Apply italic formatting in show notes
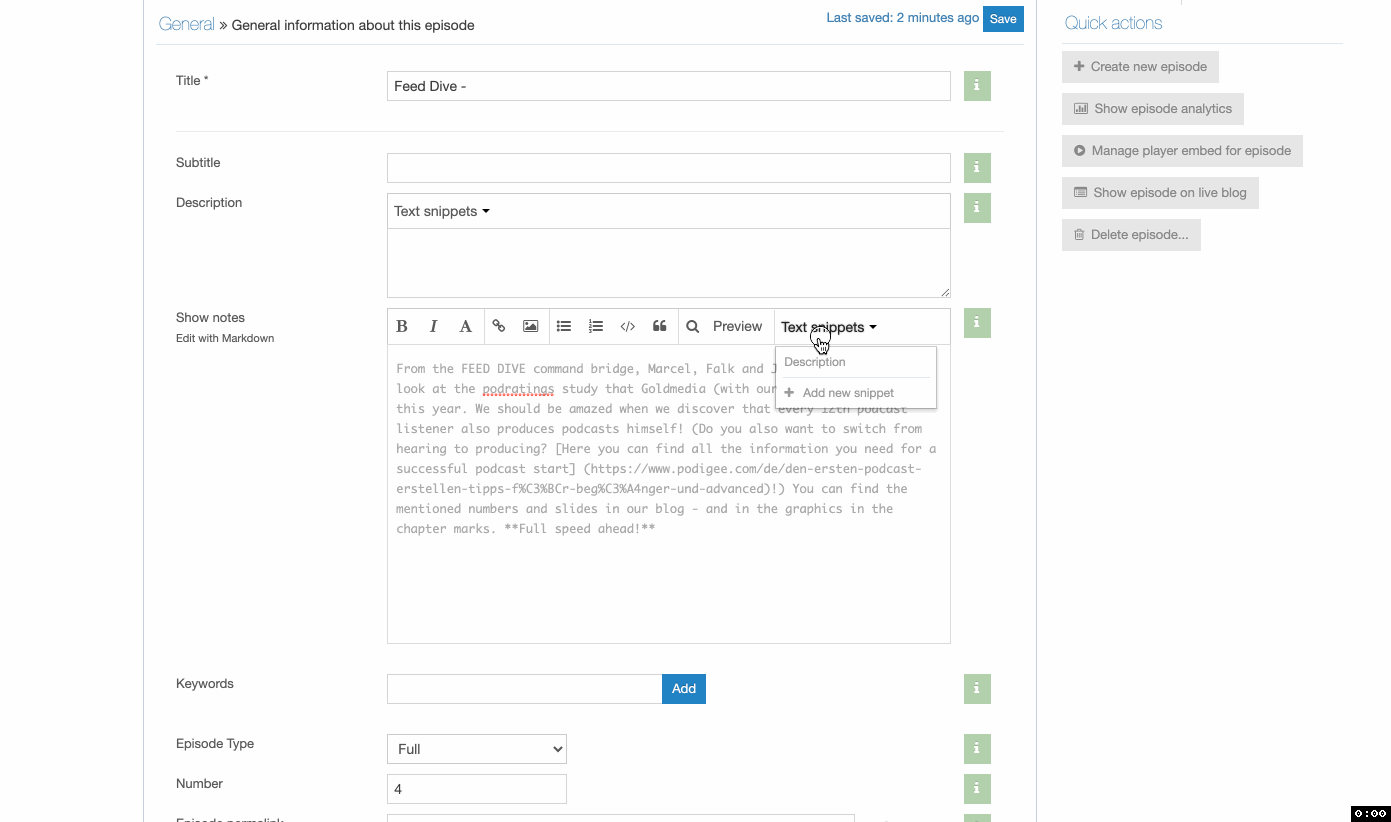Viewport: 1391px width, 822px height. pyautogui.click(x=434, y=326)
